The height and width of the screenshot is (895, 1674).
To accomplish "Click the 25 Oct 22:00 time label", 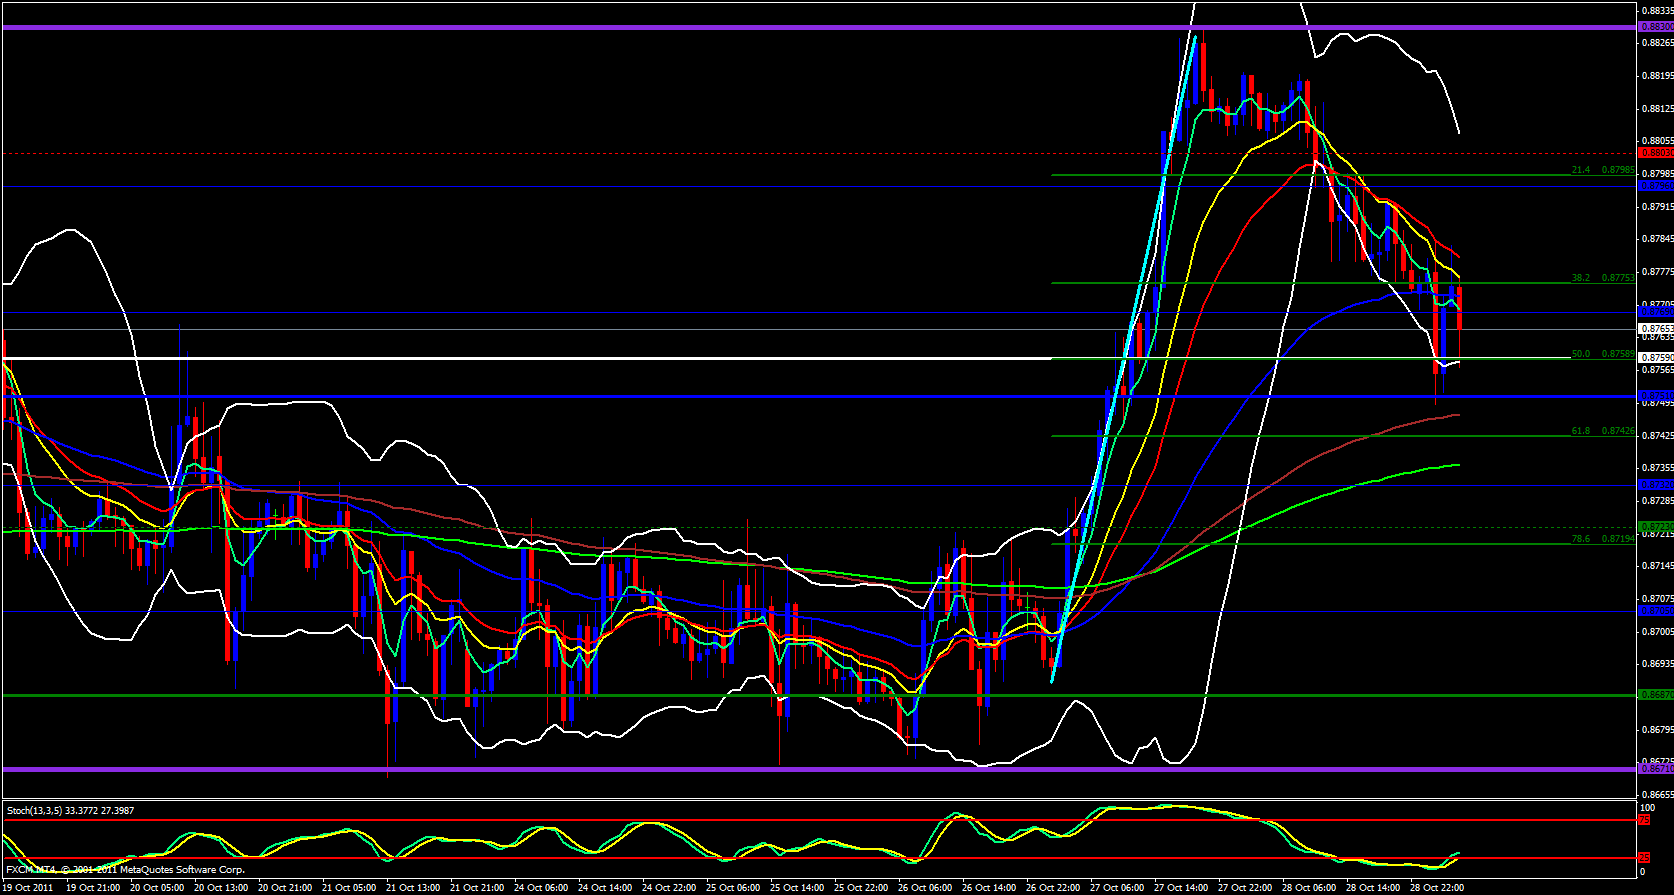I will pos(861,887).
